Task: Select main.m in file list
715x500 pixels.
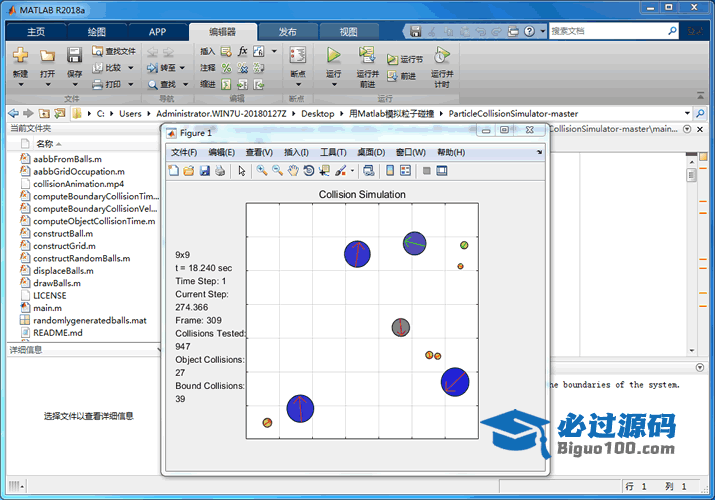Action: [x=47, y=308]
